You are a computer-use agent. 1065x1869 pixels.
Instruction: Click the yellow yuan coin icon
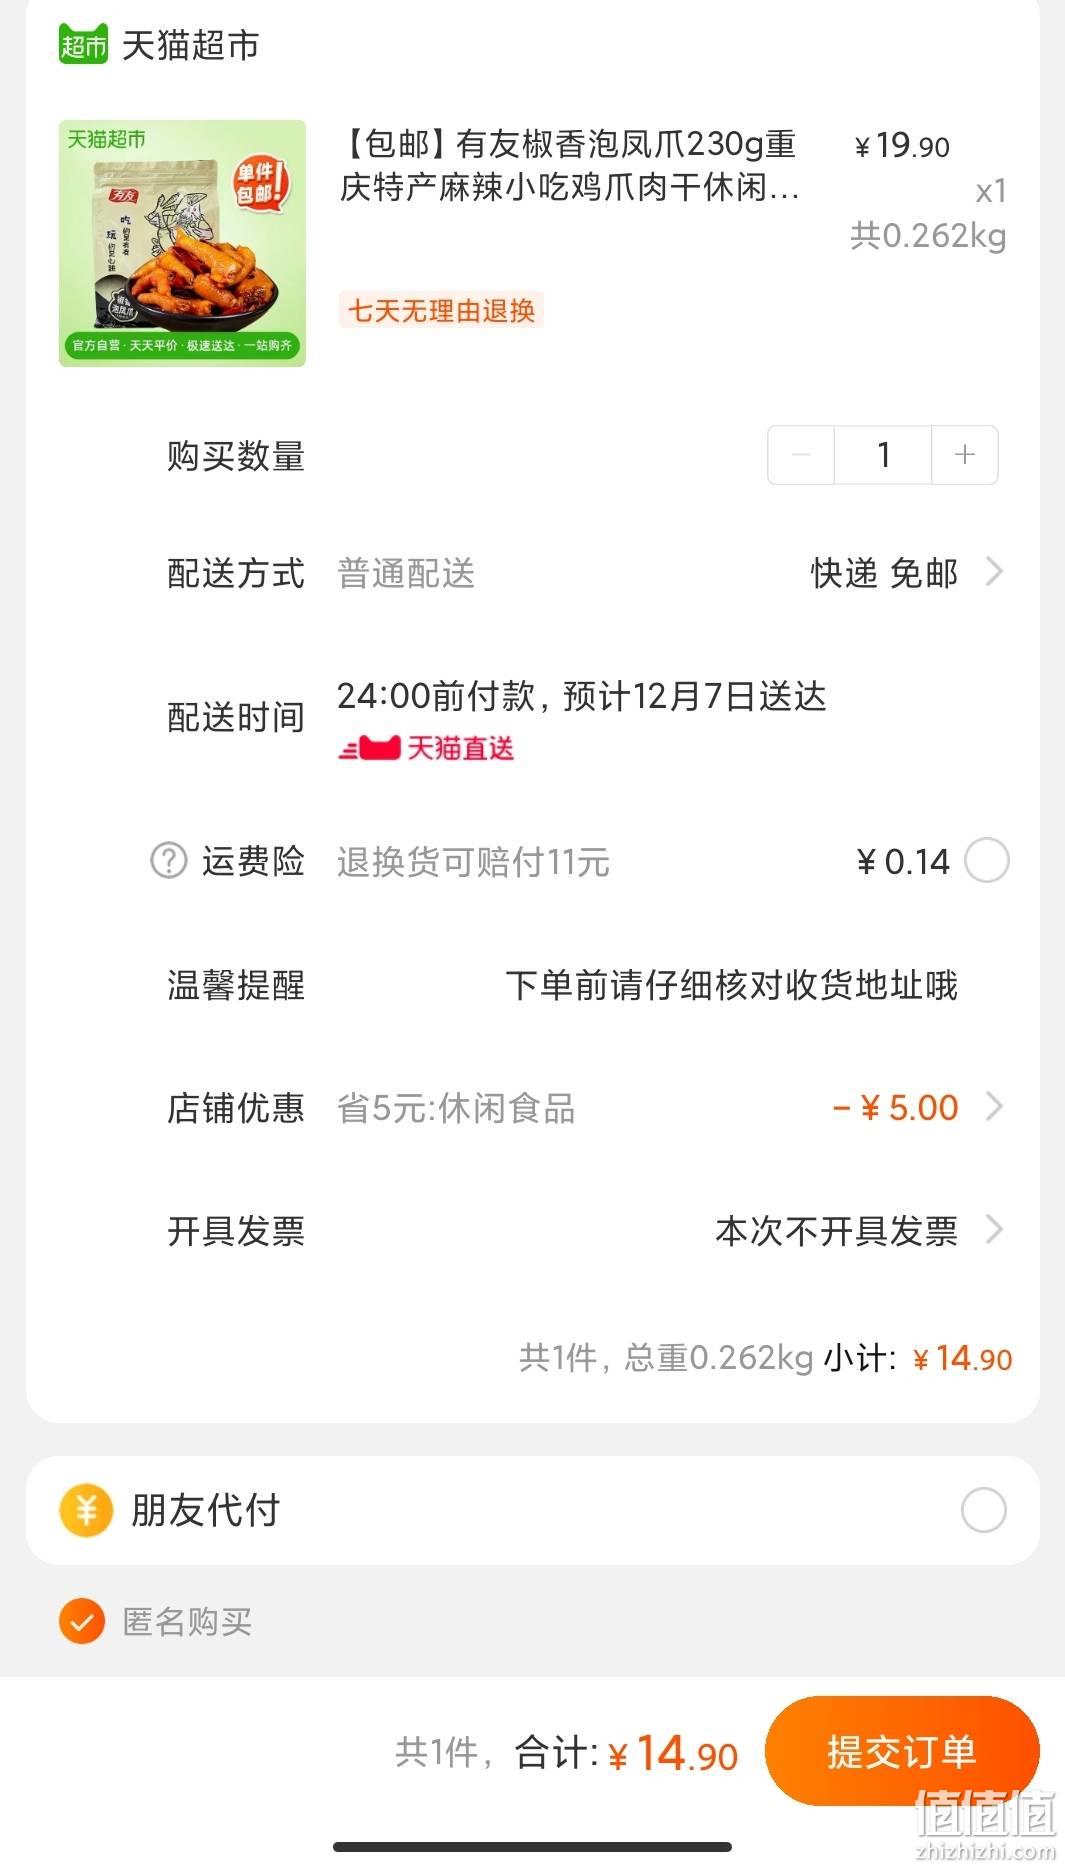point(86,1510)
